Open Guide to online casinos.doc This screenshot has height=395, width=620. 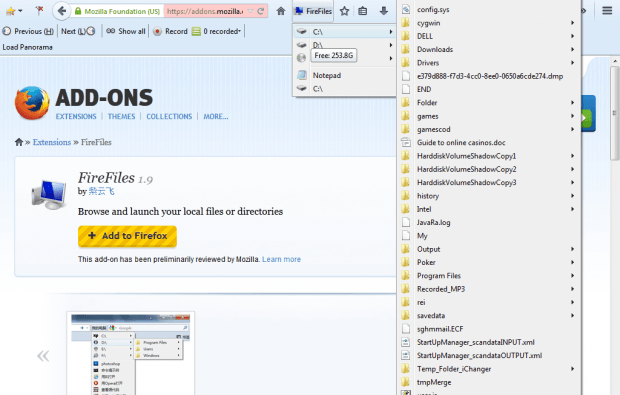click(x=489, y=142)
